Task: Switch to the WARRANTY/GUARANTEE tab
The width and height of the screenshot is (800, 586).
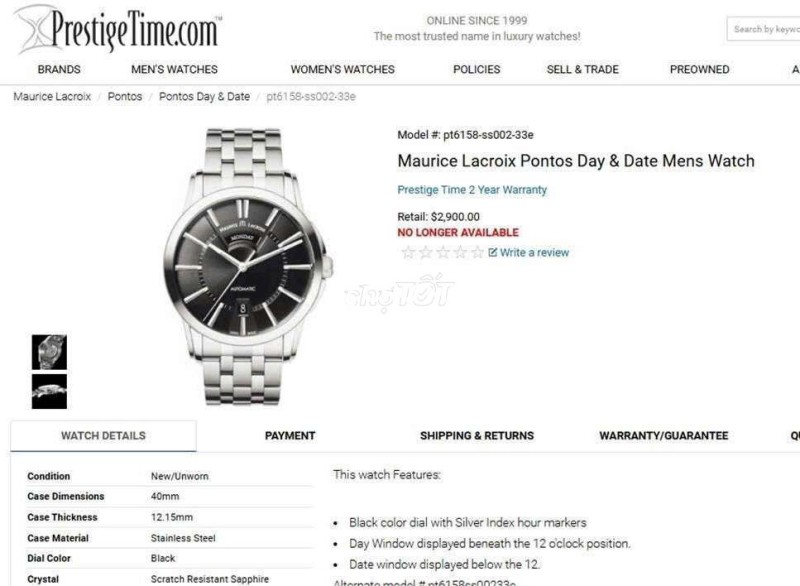Action: tap(664, 436)
